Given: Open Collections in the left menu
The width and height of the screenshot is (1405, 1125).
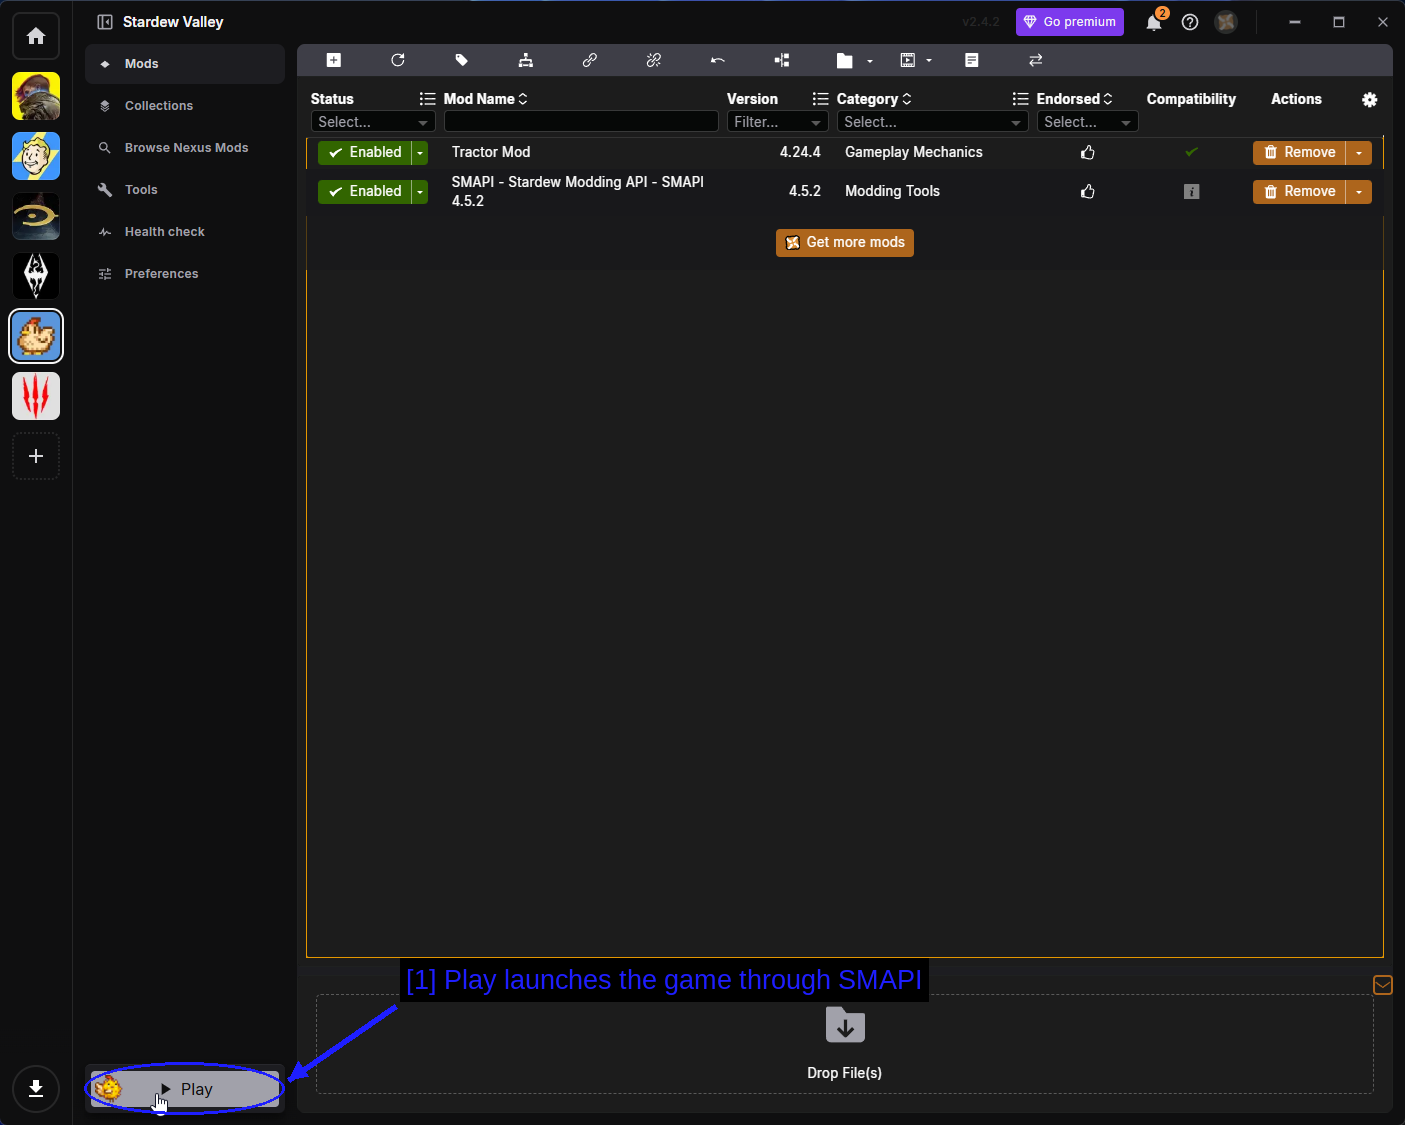Looking at the screenshot, I should [159, 106].
